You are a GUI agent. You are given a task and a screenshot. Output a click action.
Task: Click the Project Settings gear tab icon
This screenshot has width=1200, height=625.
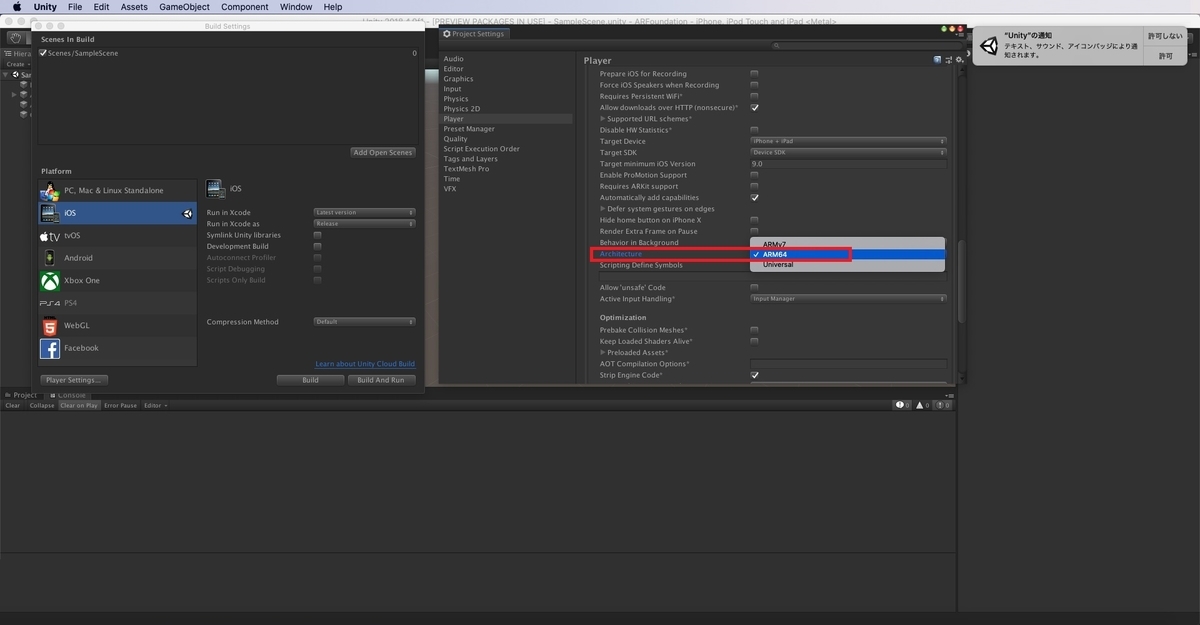pyautogui.click(x=447, y=33)
